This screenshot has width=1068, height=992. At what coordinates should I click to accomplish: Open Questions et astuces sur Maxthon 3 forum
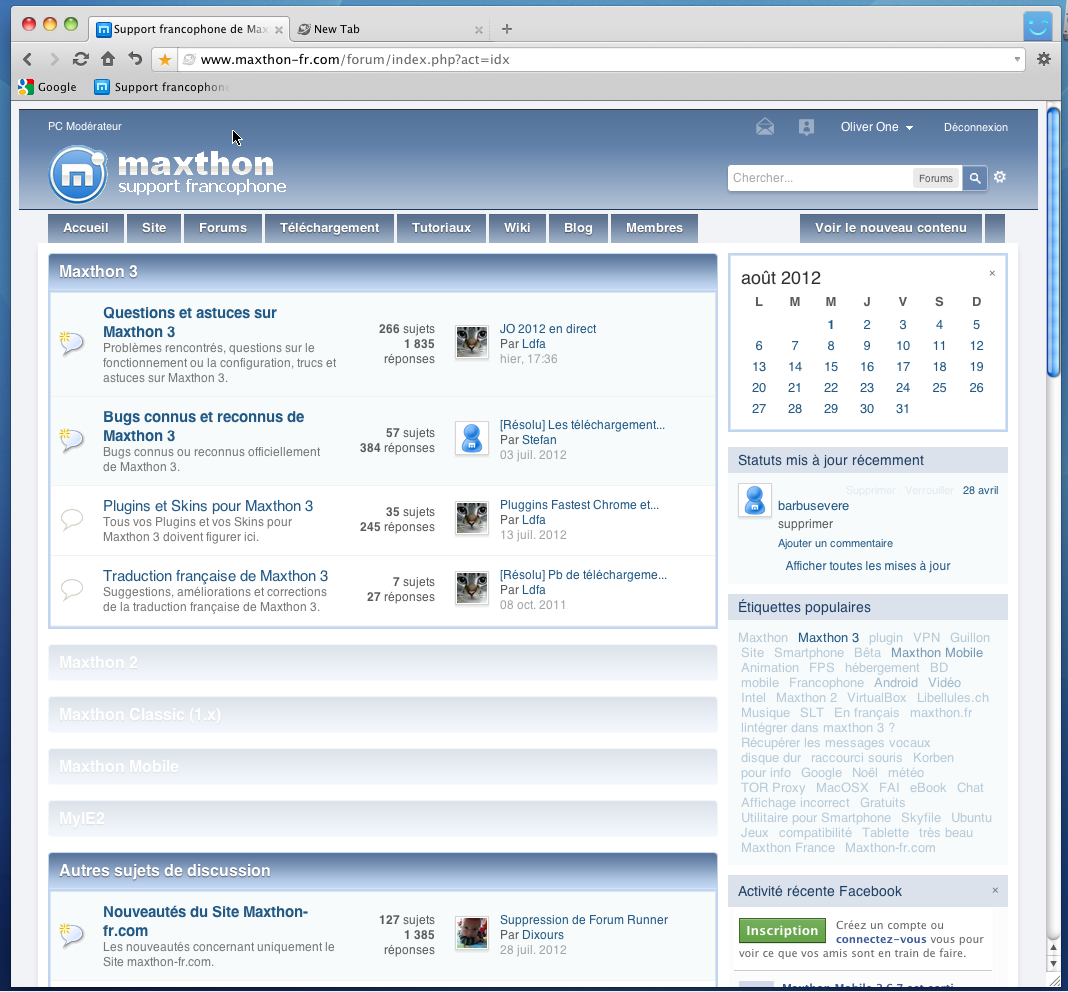[x=189, y=322]
